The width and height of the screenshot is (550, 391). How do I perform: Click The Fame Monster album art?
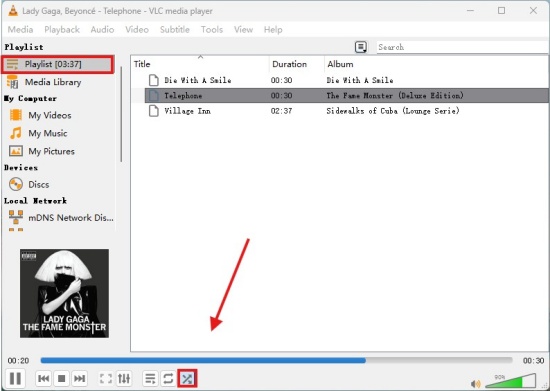click(64, 293)
